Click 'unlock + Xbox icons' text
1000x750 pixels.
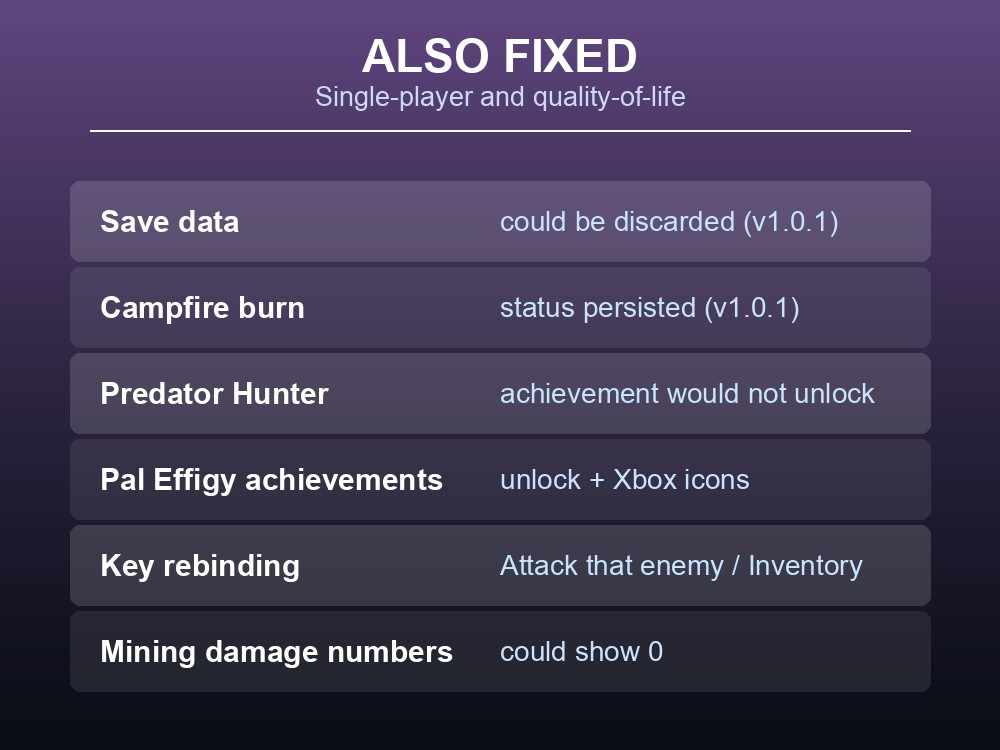[624, 480]
